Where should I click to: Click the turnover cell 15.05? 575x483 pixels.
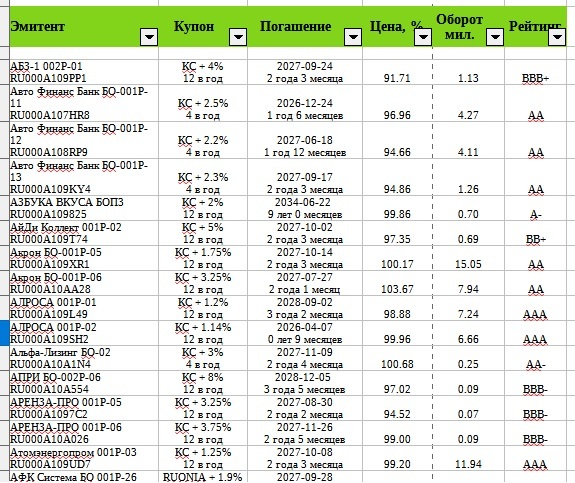468,258
